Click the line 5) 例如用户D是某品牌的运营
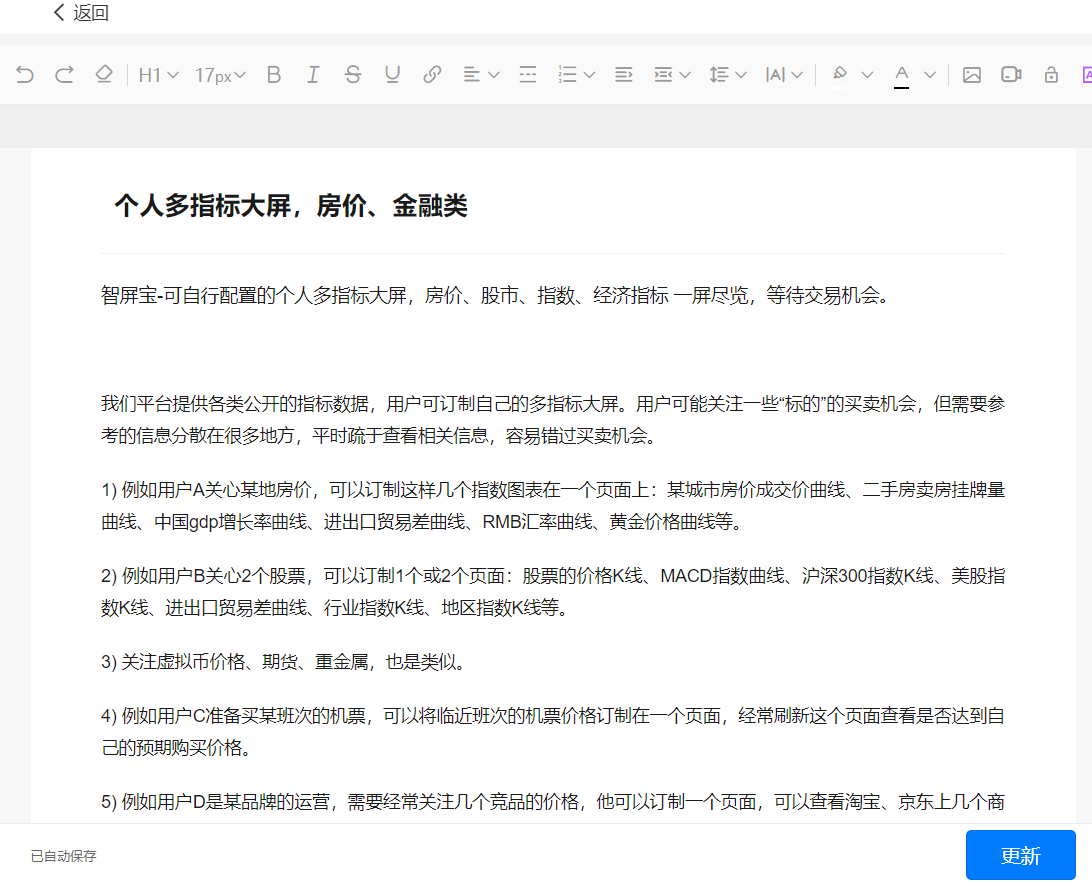 (553, 802)
